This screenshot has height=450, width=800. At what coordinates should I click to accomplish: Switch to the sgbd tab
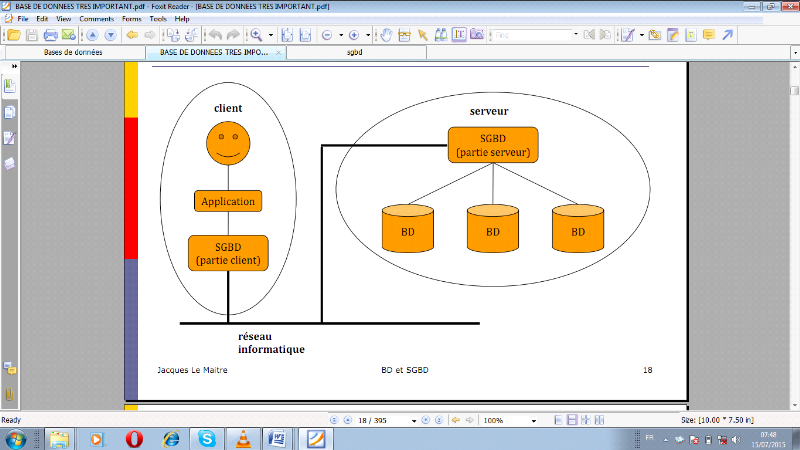354,51
